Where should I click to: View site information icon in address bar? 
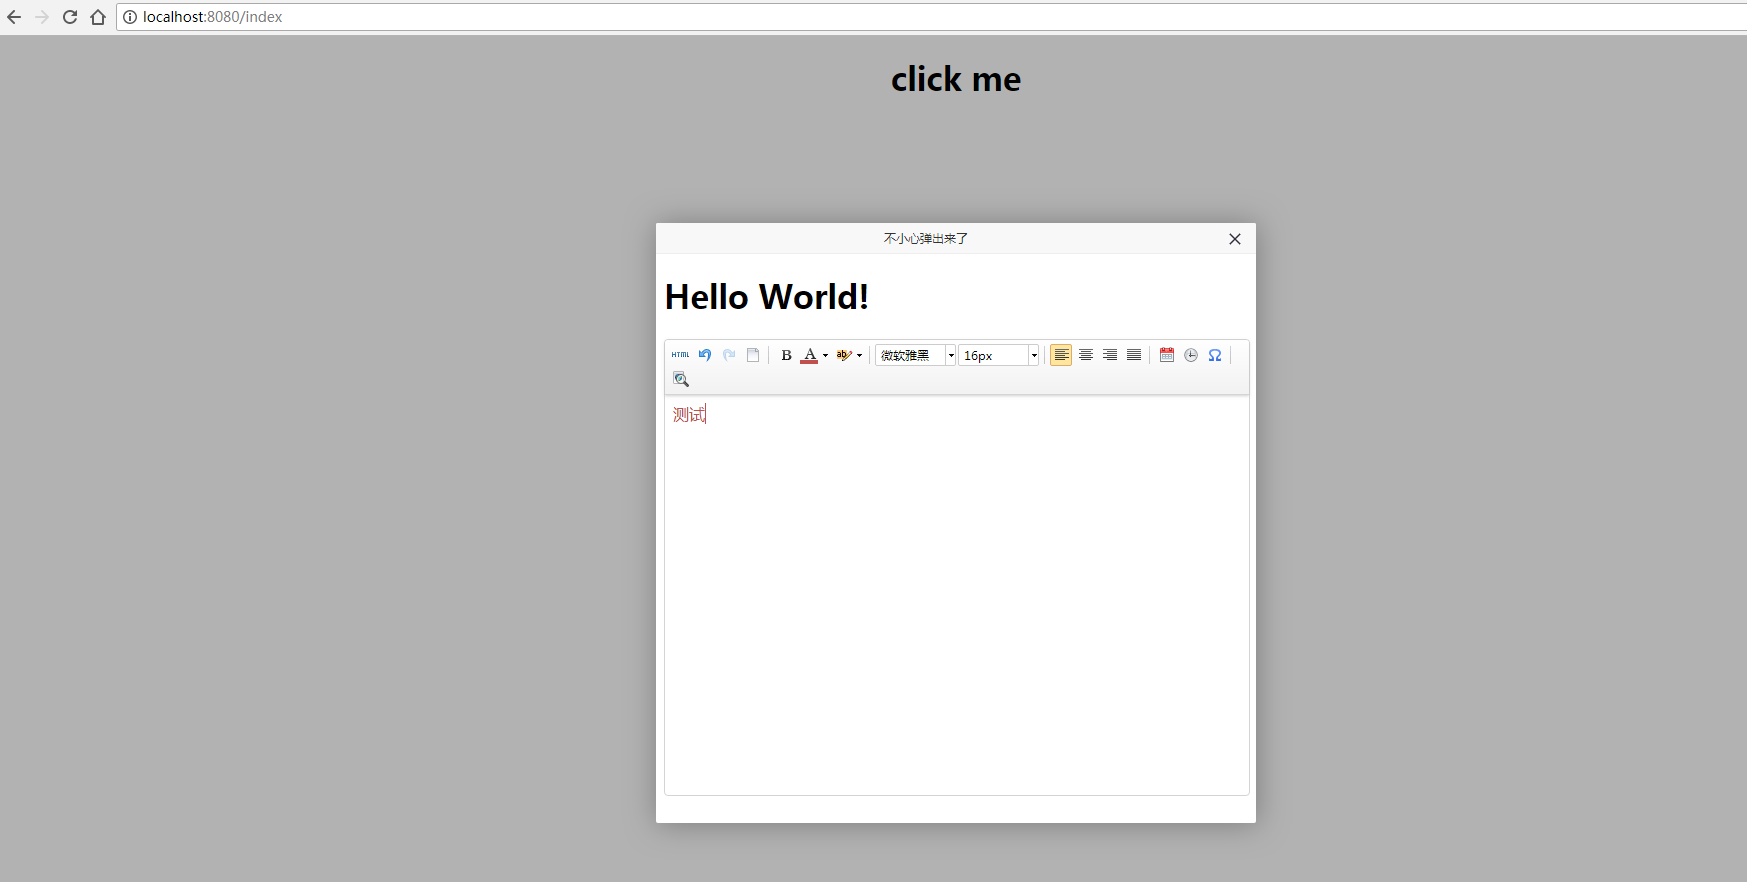point(130,17)
